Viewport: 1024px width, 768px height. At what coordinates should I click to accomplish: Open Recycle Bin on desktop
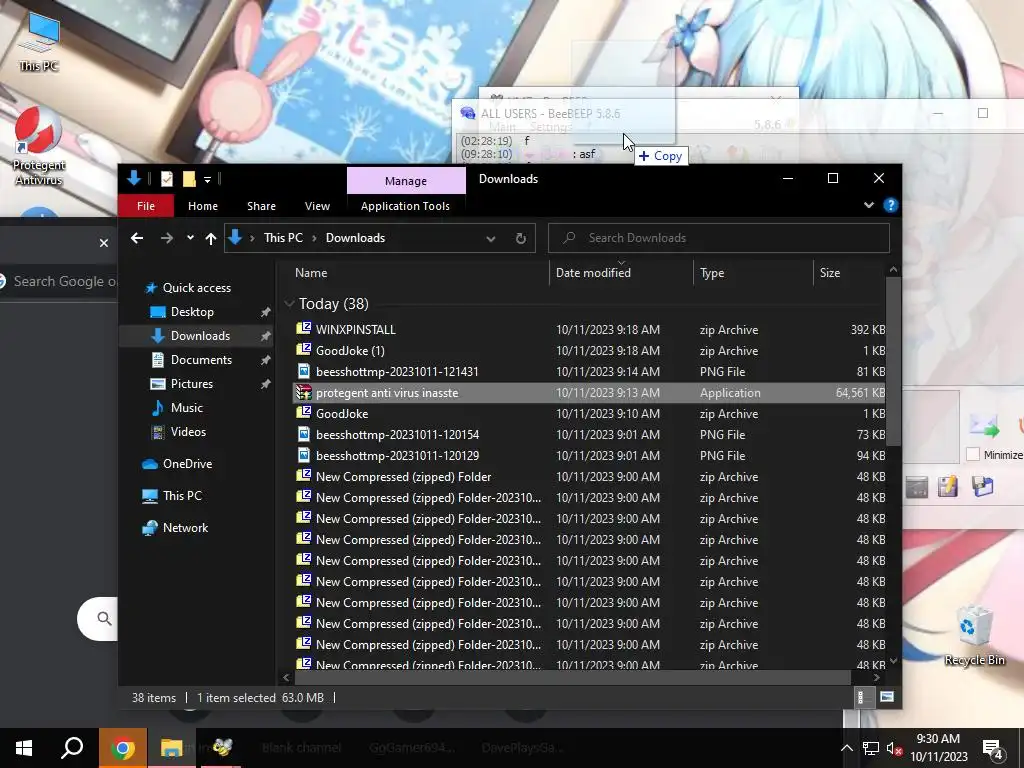[974, 635]
